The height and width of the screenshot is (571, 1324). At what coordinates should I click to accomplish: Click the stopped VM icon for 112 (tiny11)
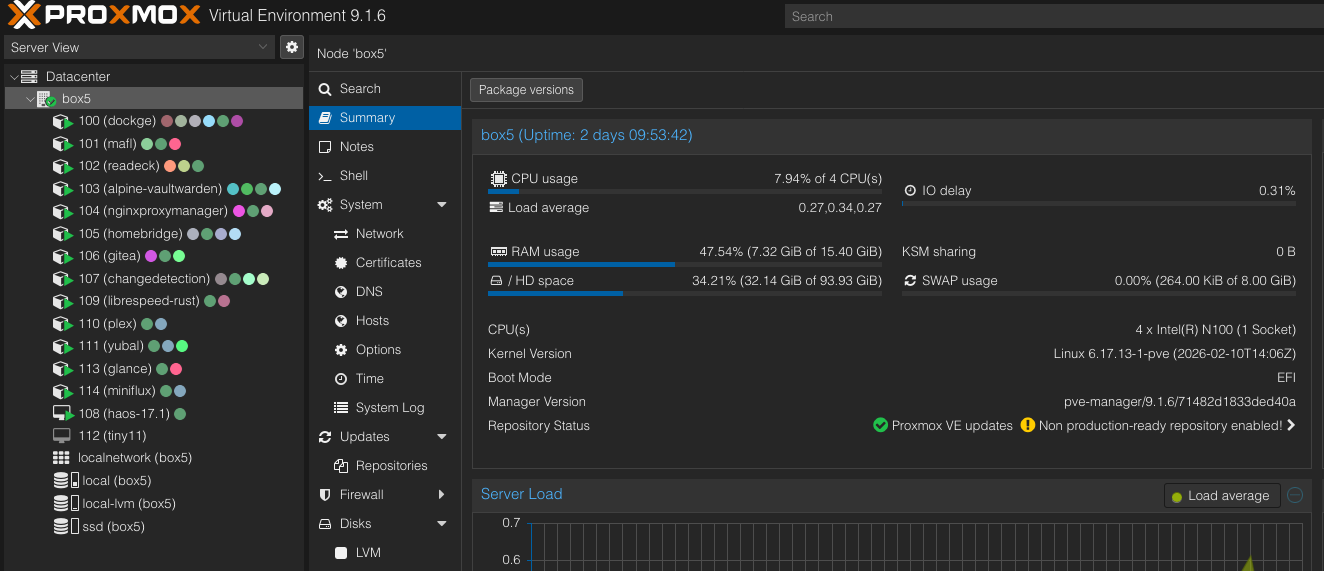pos(62,436)
